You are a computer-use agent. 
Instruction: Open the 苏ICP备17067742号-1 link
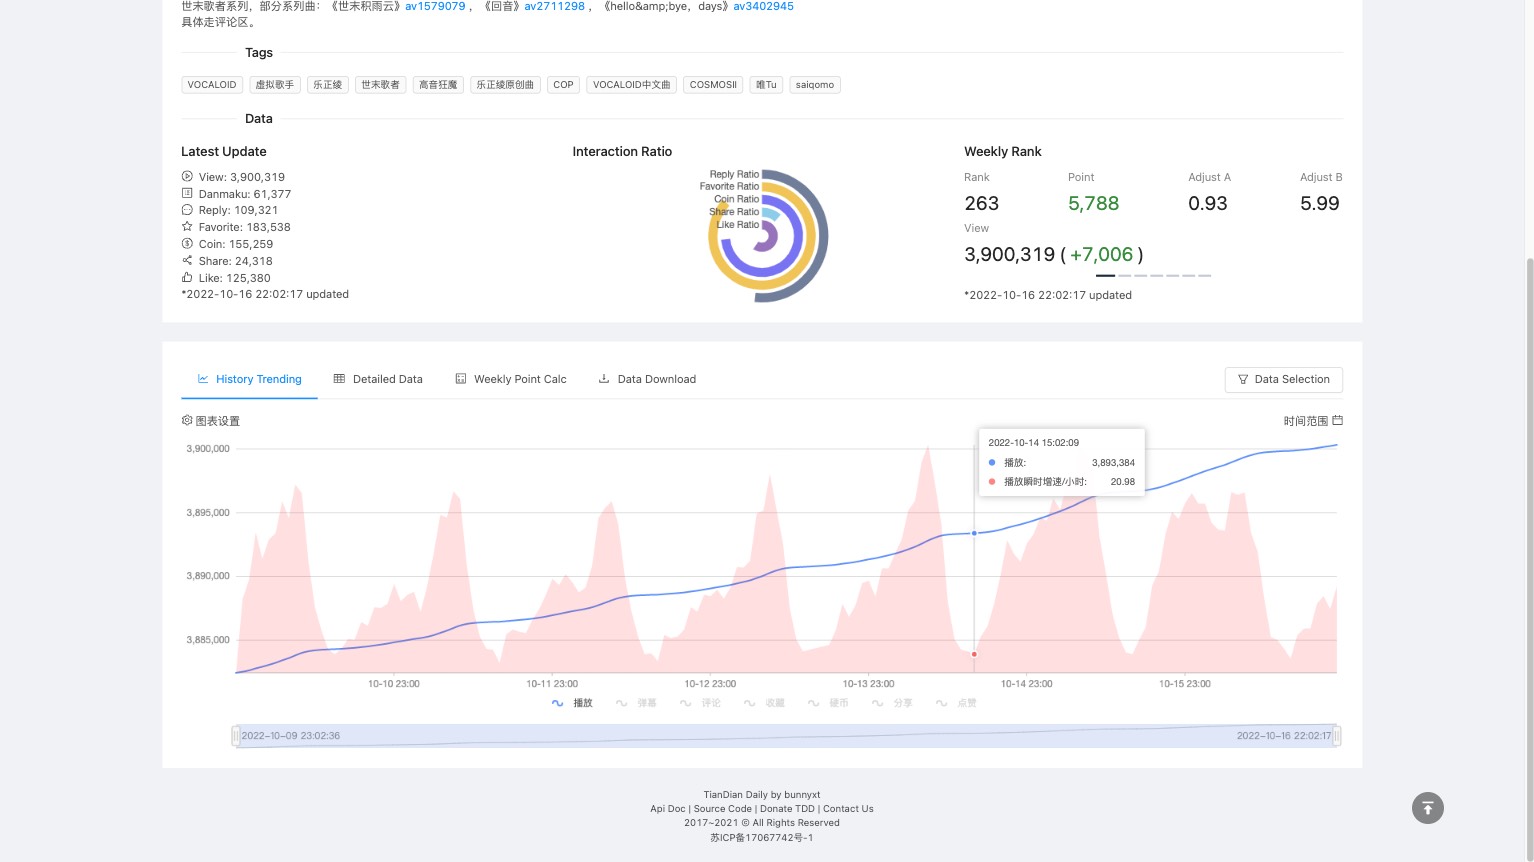tap(761, 838)
